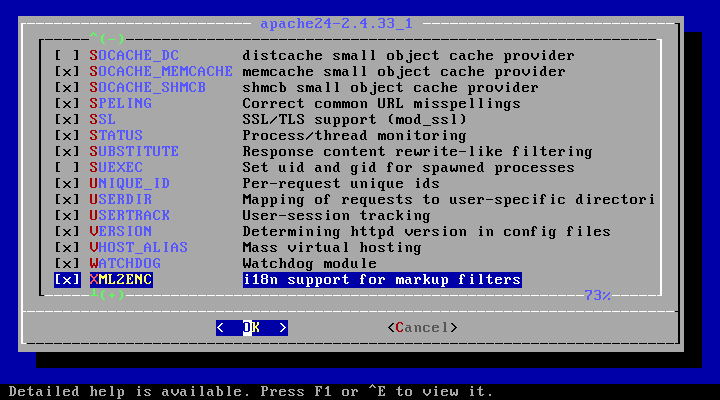
Task: Click 'Mass virtual hosting' description
Action: click(332, 248)
